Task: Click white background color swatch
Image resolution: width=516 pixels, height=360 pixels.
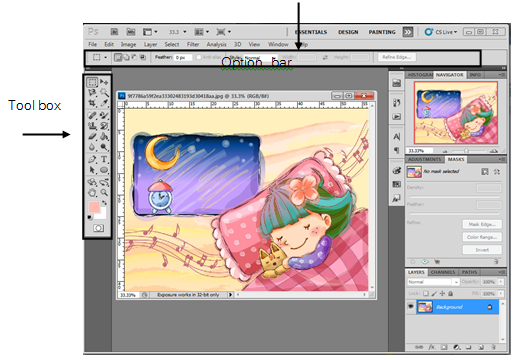Action: [x=102, y=215]
